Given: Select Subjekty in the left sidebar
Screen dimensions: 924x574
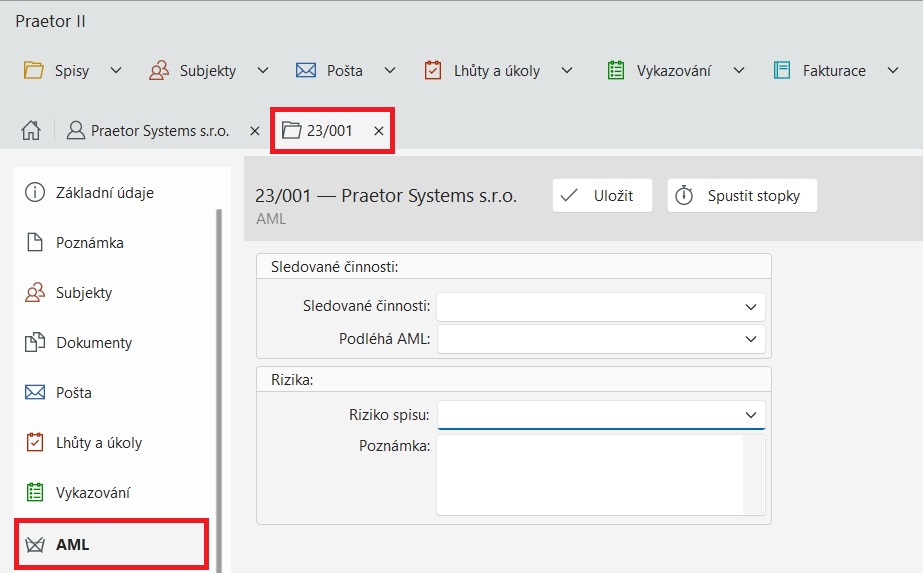Looking at the screenshot, I should (84, 293).
